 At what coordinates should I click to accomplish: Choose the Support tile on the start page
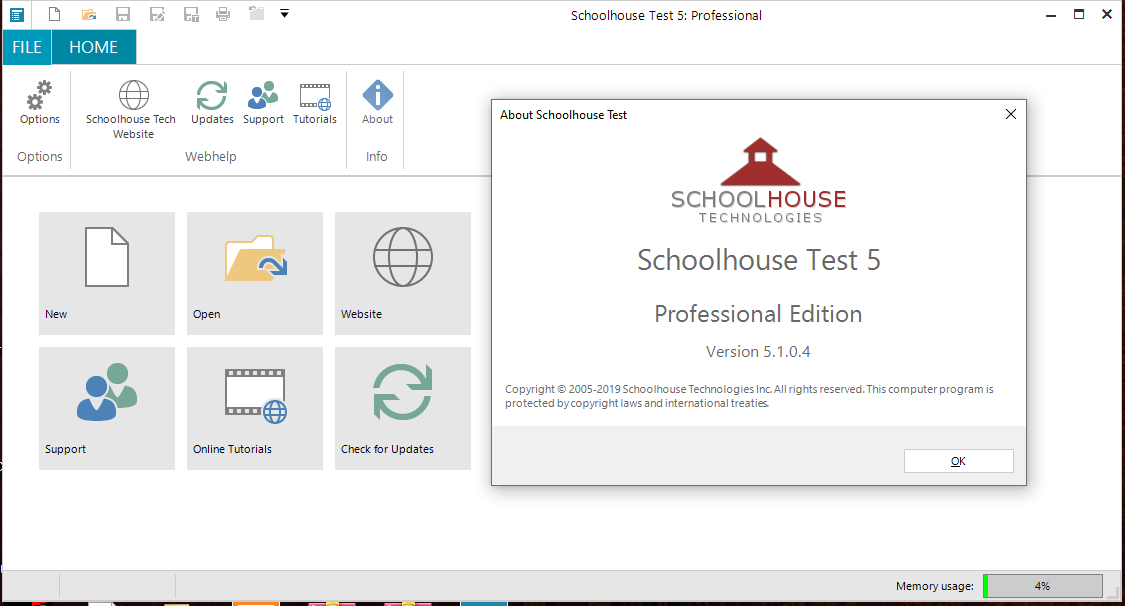tap(107, 409)
